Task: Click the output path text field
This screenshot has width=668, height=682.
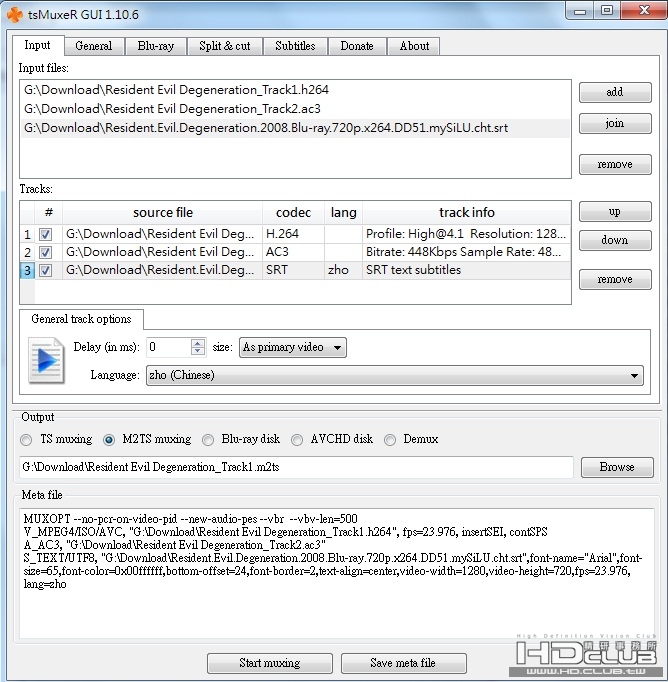Action: 296,467
